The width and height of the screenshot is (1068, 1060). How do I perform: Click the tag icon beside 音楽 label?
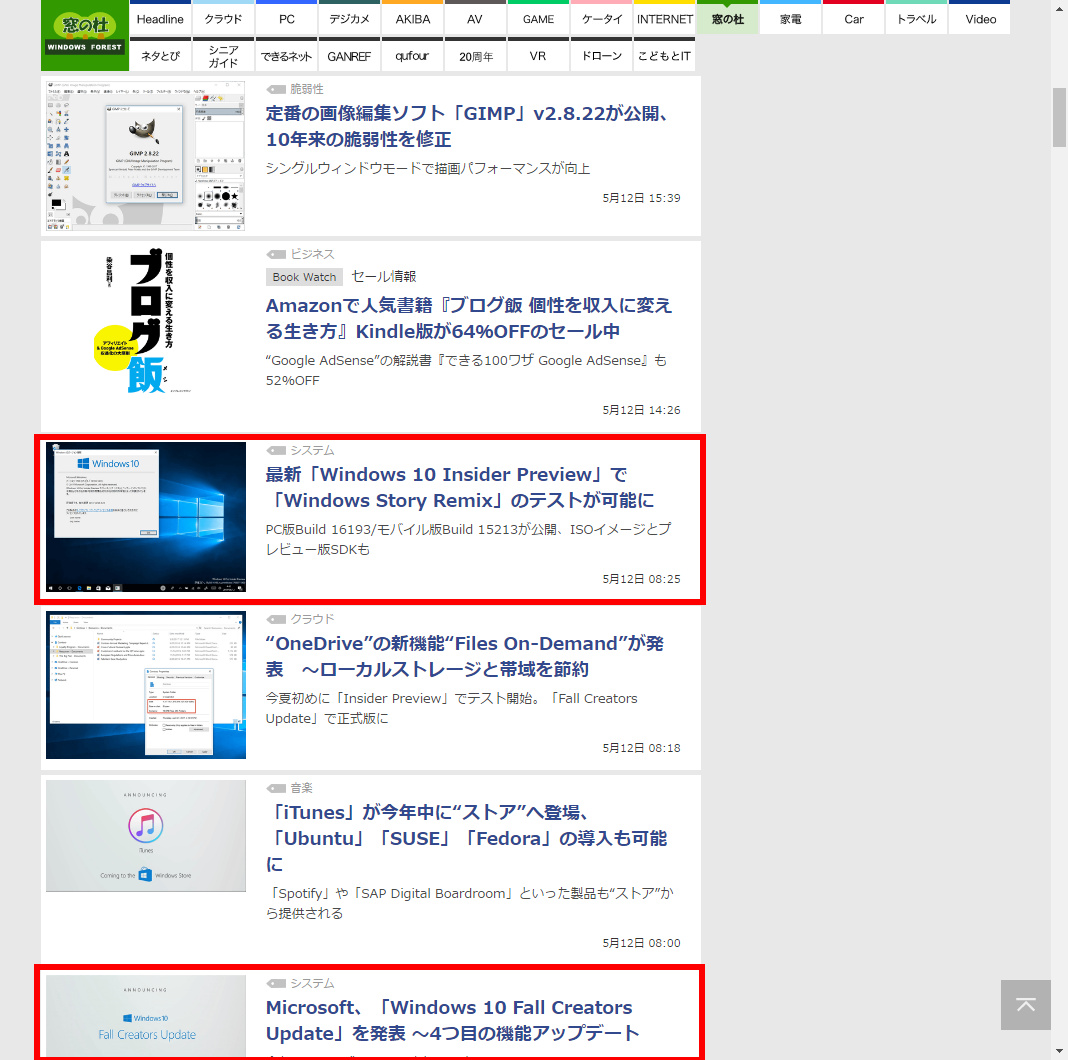point(276,787)
